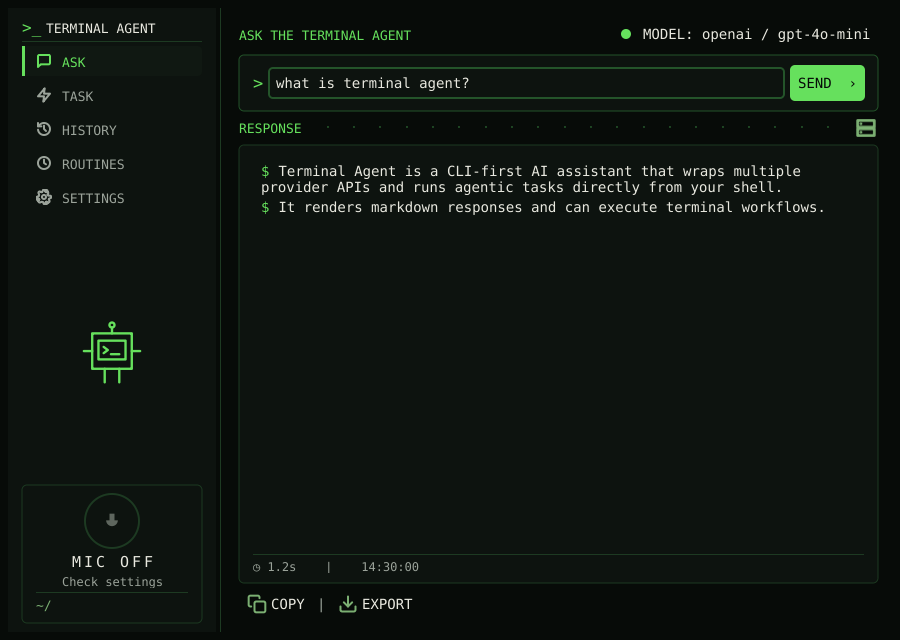
Task: Export the response
Action: [376, 604]
